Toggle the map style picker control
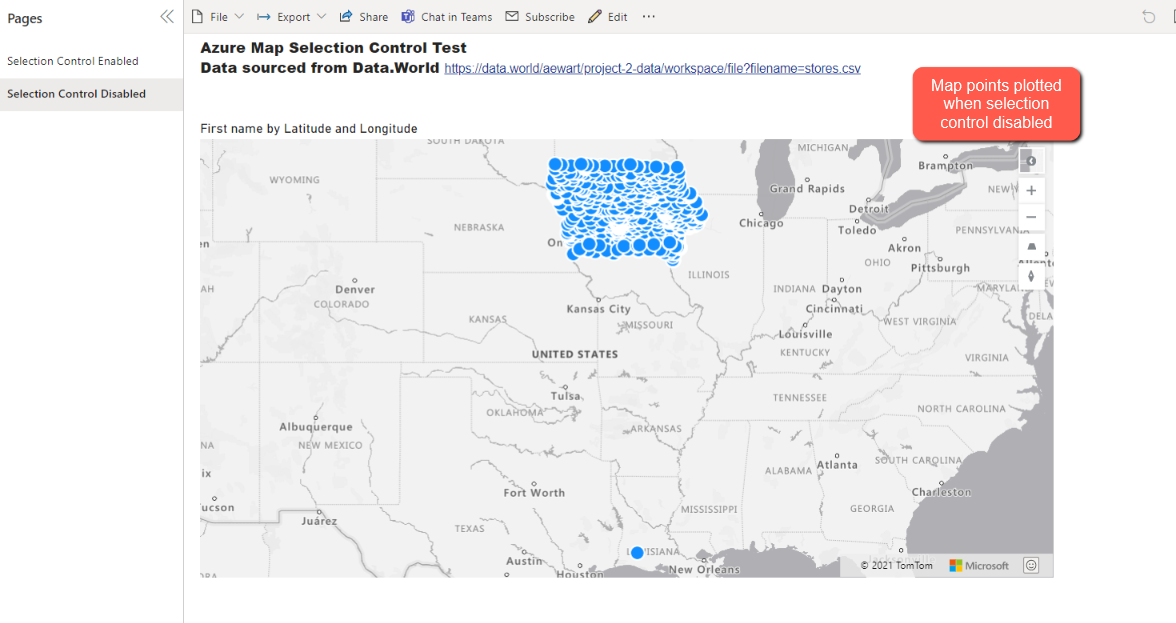The width and height of the screenshot is (1176, 623). click(1031, 161)
